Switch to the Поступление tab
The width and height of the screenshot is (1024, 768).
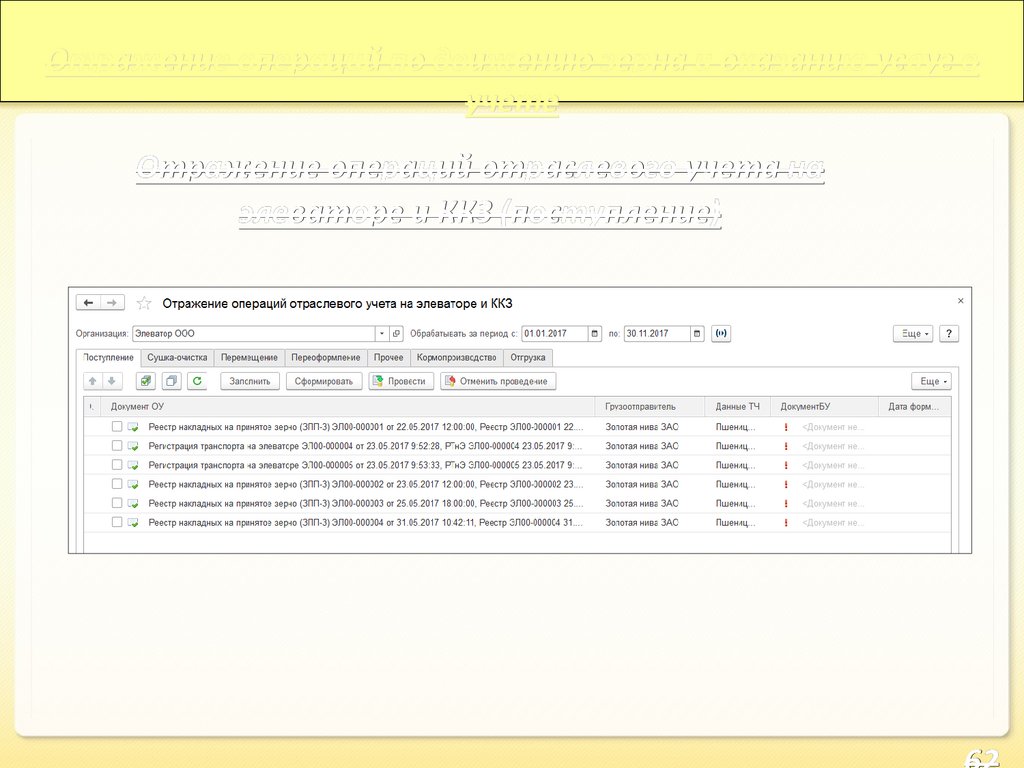tap(108, 358)
